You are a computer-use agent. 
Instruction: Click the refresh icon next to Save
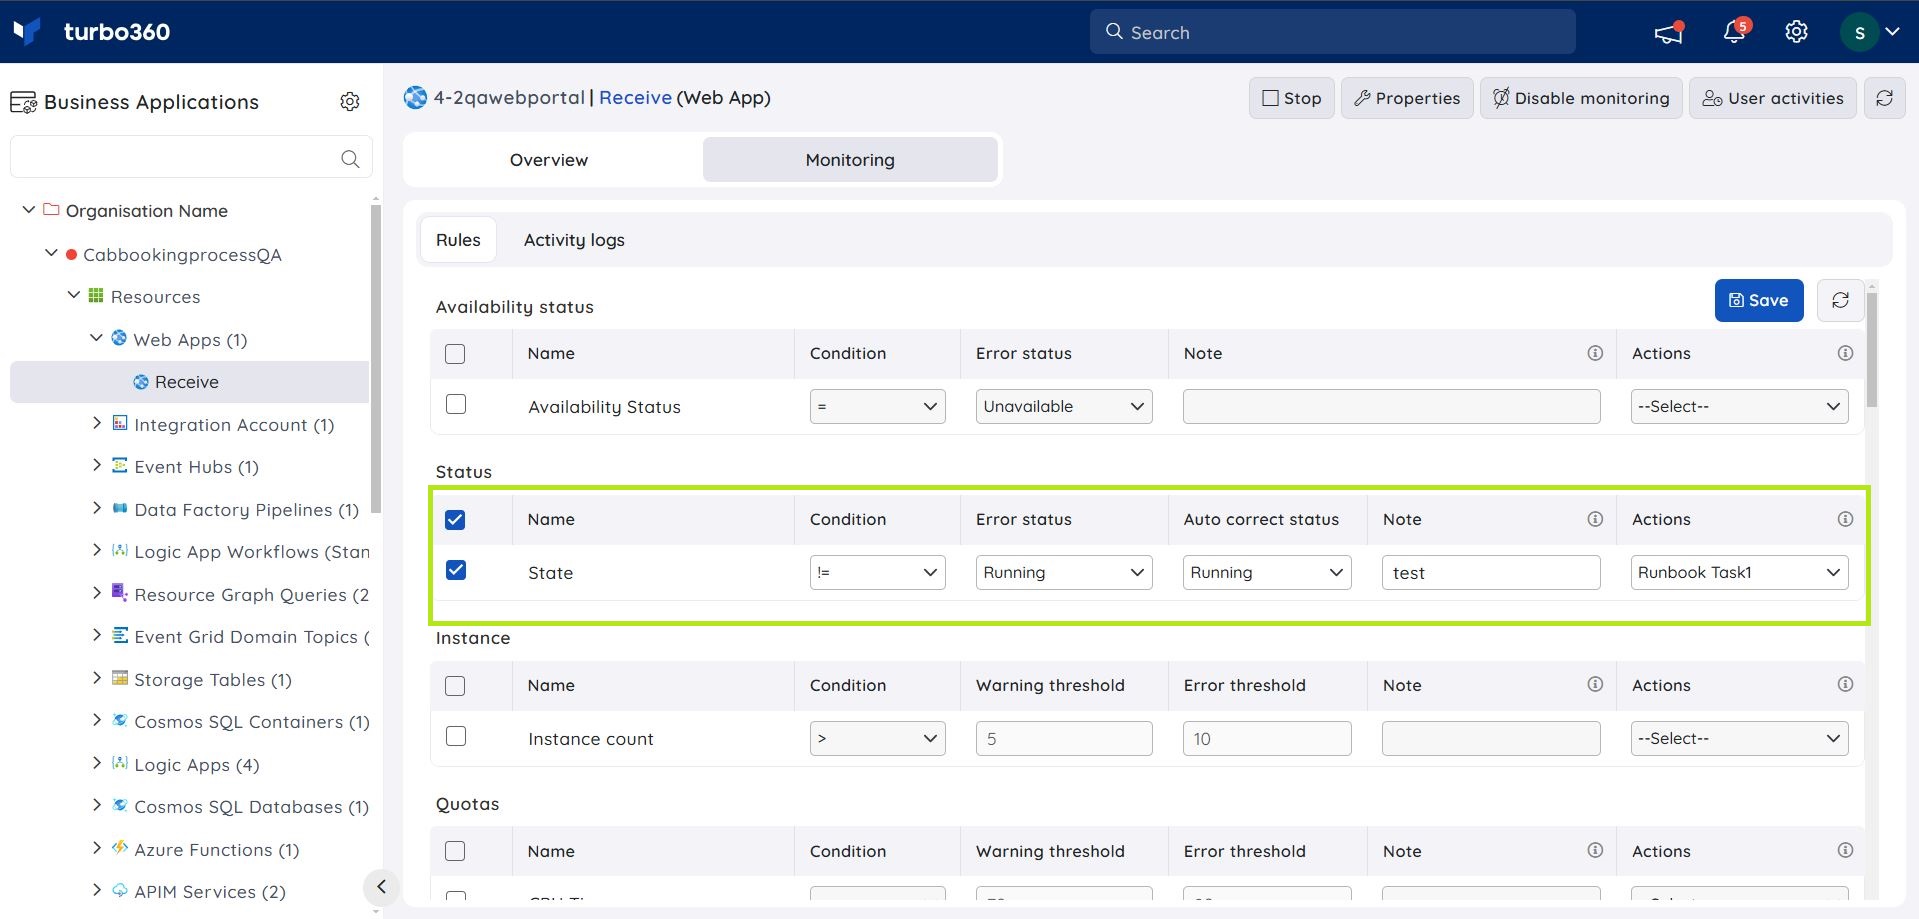tap(1840, 300)
